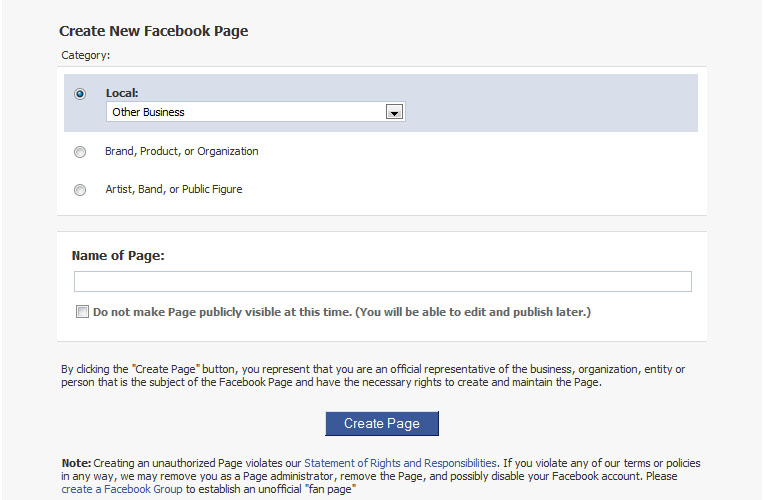Select Artist, Band, or Public Figure radio button

click(x=80, y=190)
